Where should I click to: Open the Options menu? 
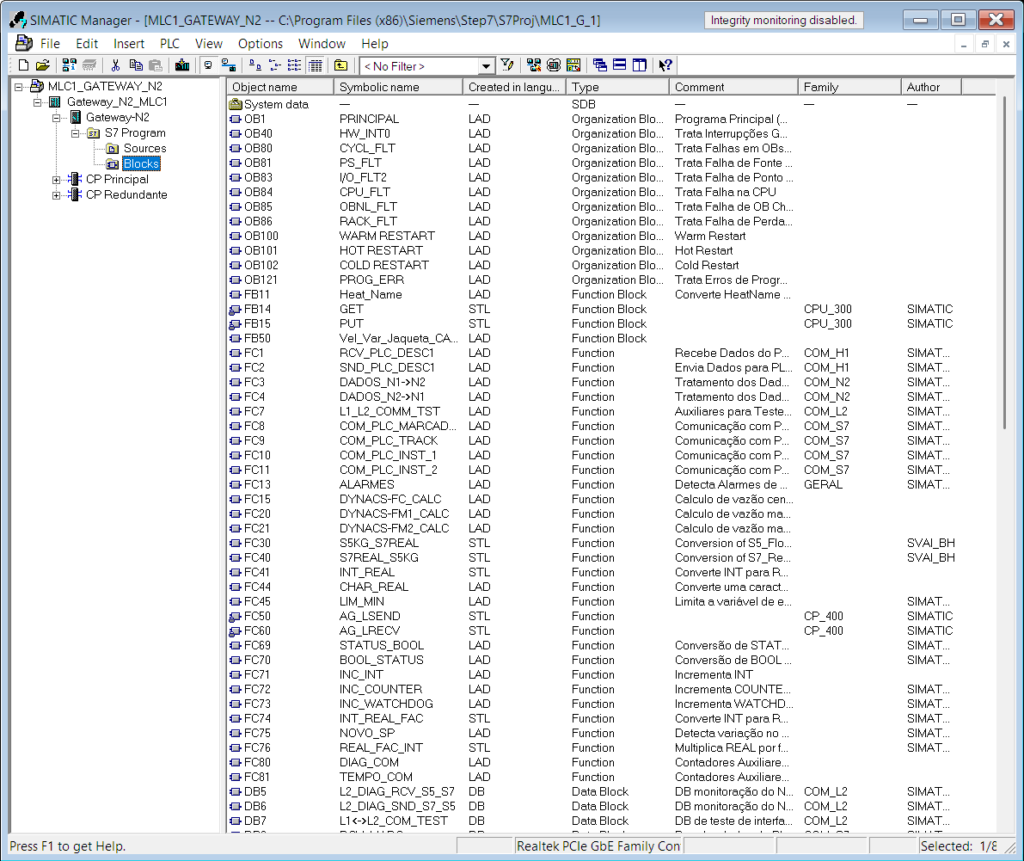[260, 44]
